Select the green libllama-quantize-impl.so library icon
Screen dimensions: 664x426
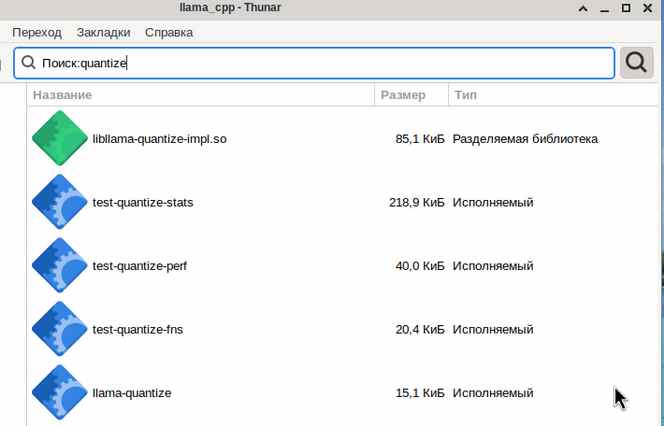click(60, 138)
